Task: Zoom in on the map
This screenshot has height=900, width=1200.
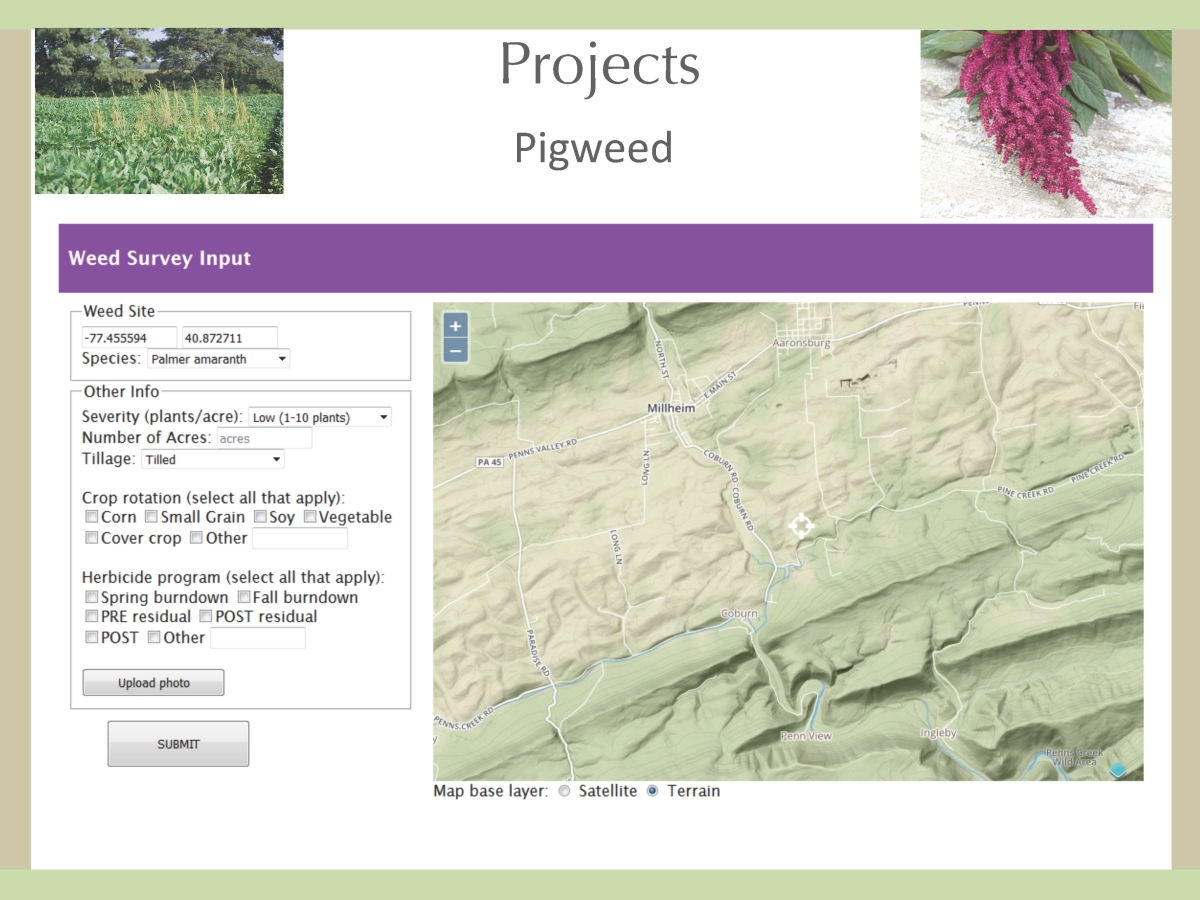Action: click(x=455, y=326)
